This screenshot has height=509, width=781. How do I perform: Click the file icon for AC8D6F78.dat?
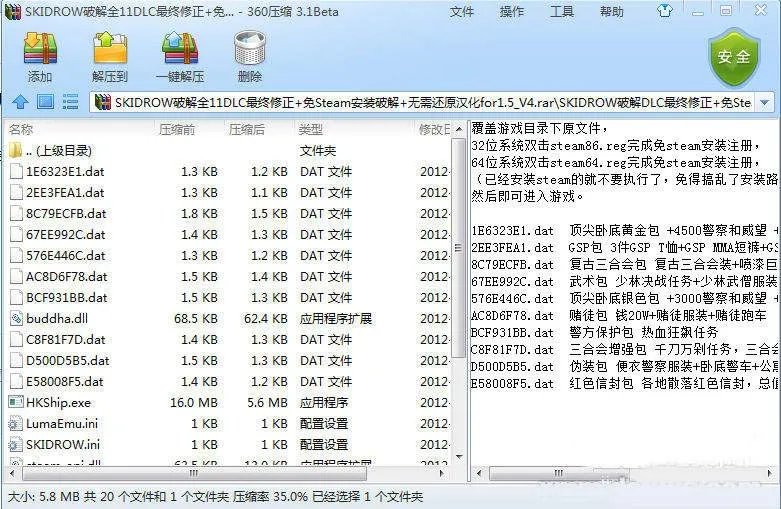click(16, 276)
